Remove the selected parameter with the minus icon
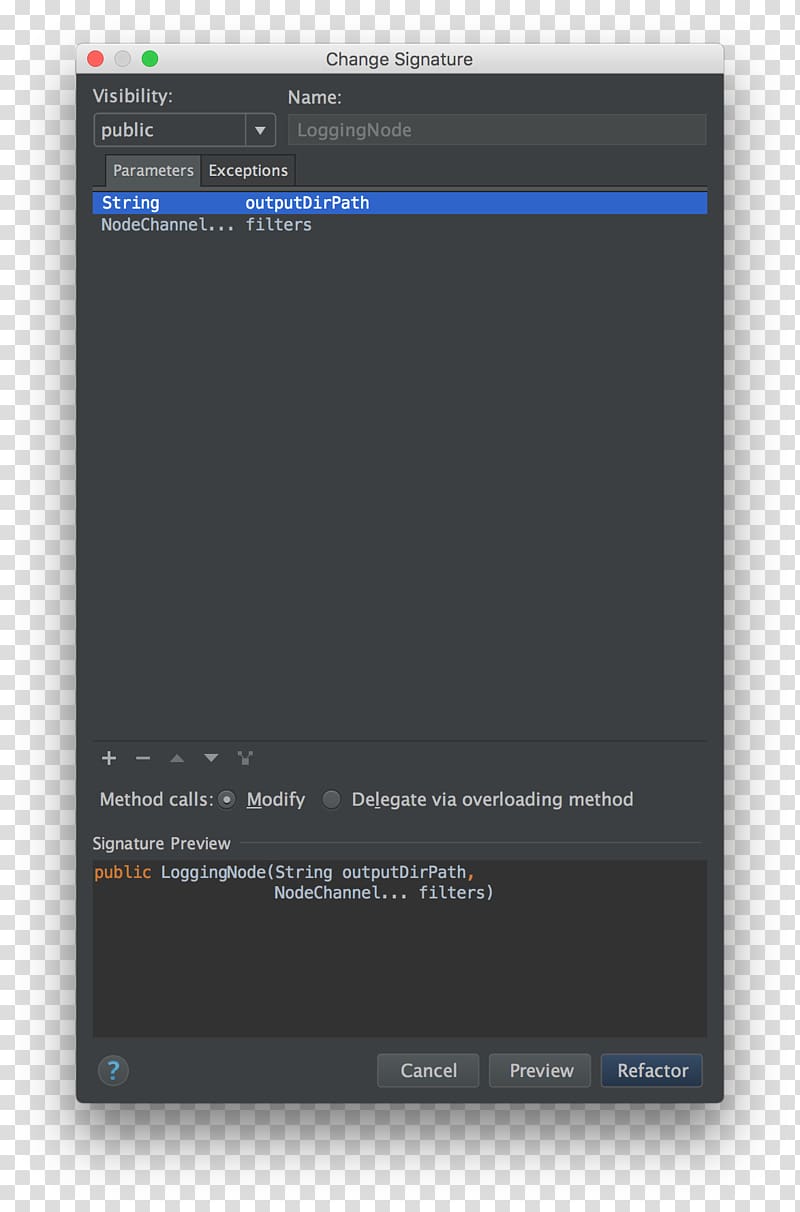Image resolution: width=800 pixels, height=1212 pixels. click(x=143, y=758)
